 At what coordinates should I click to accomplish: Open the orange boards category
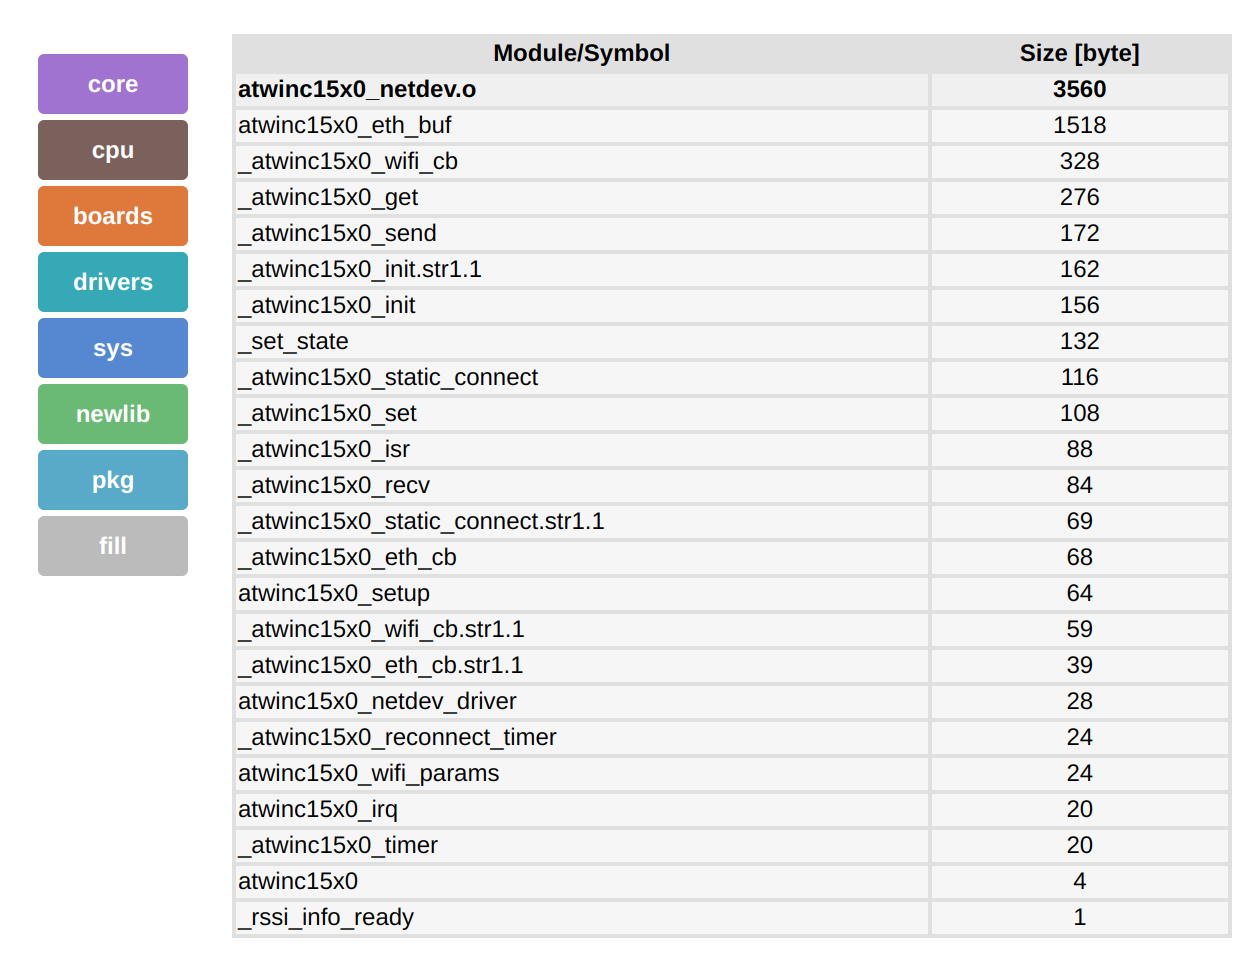point(113,216)
